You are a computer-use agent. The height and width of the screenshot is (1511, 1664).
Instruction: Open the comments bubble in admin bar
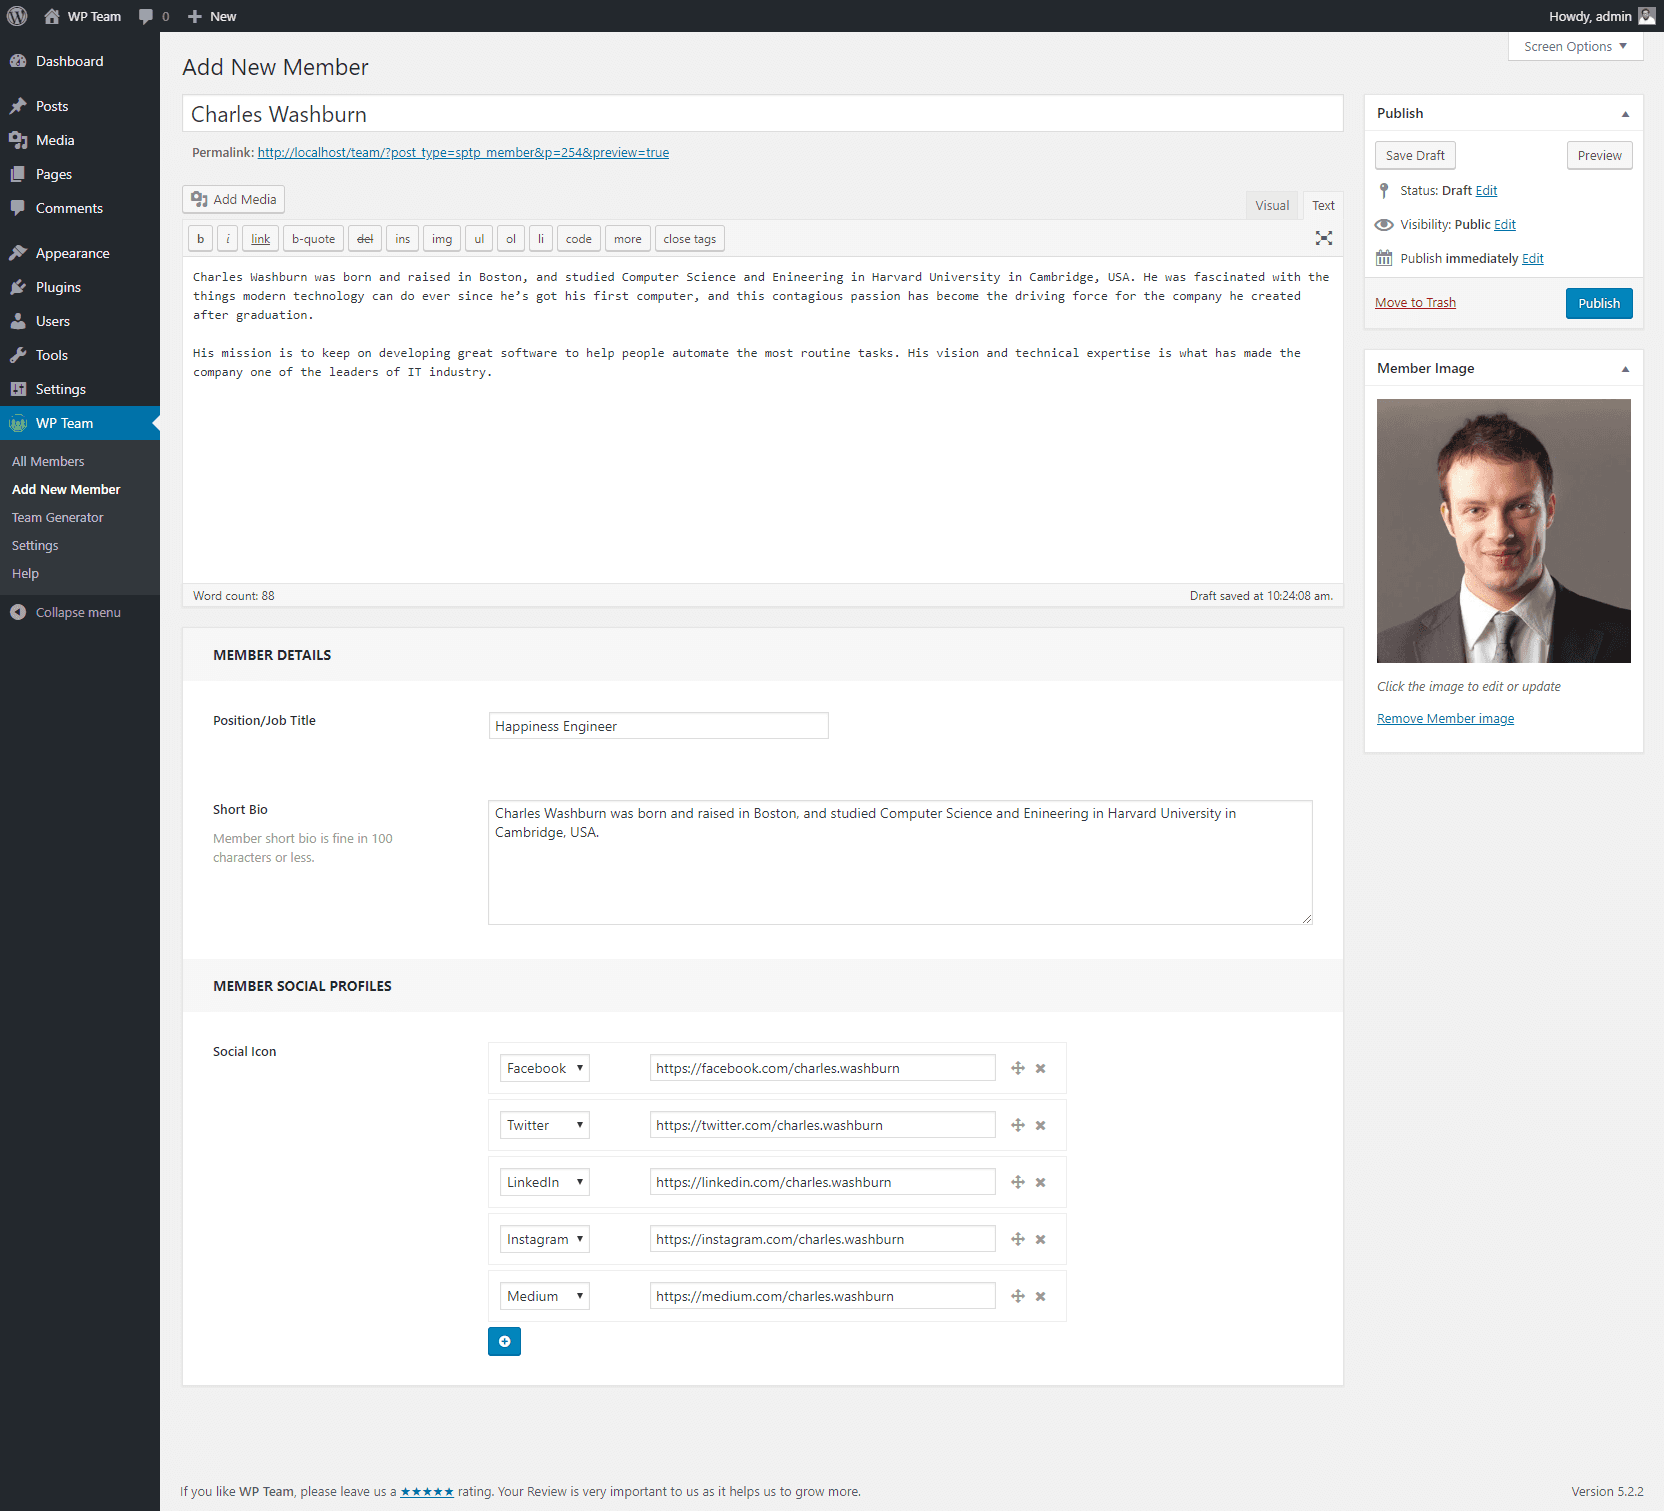[x=154, y=16]
